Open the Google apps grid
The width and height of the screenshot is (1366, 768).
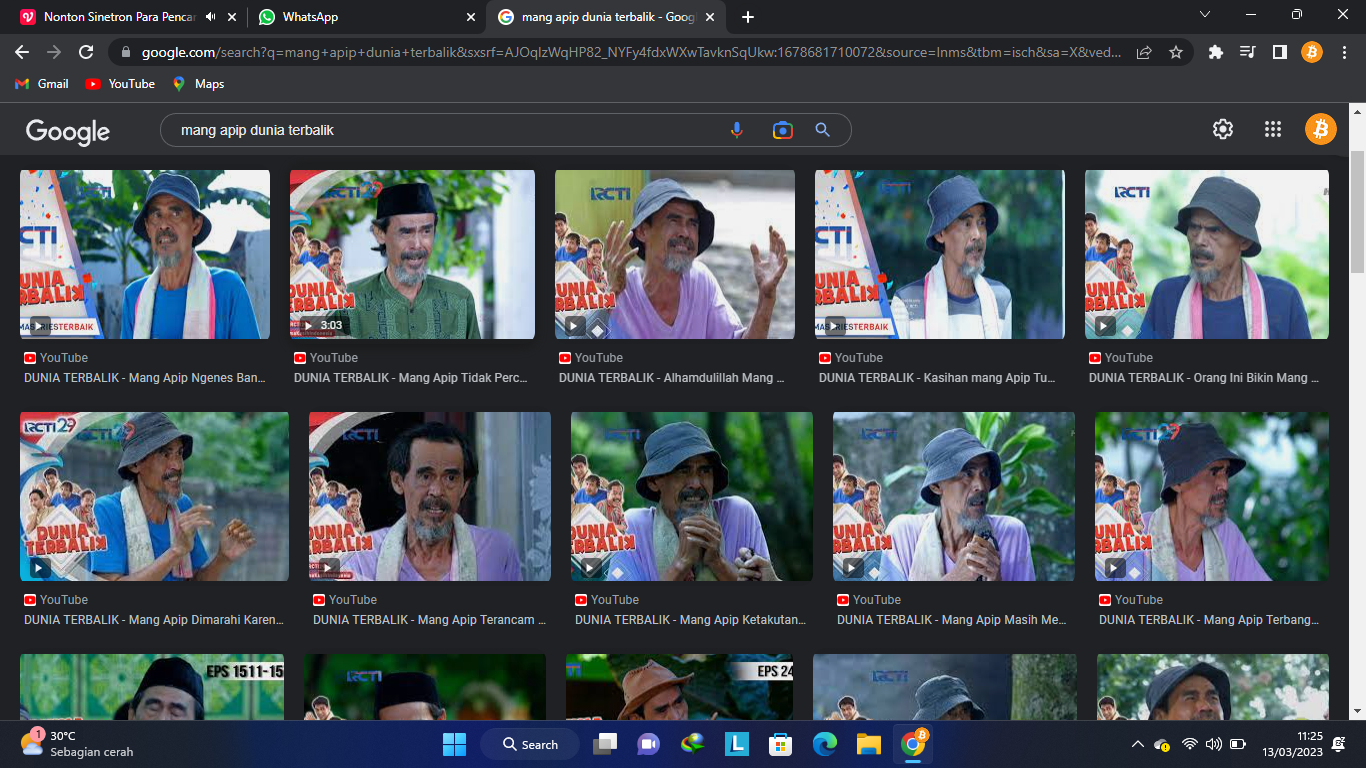1272,129
